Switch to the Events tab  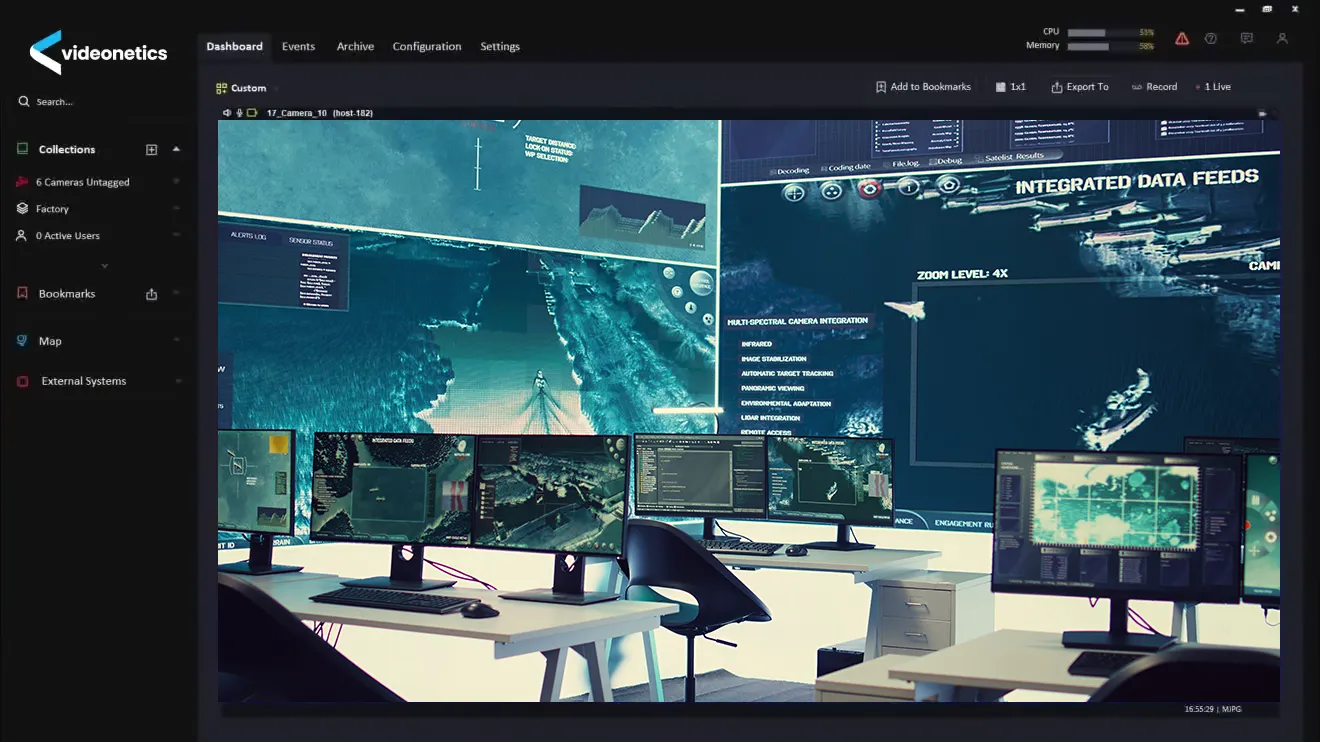(298, 47)
